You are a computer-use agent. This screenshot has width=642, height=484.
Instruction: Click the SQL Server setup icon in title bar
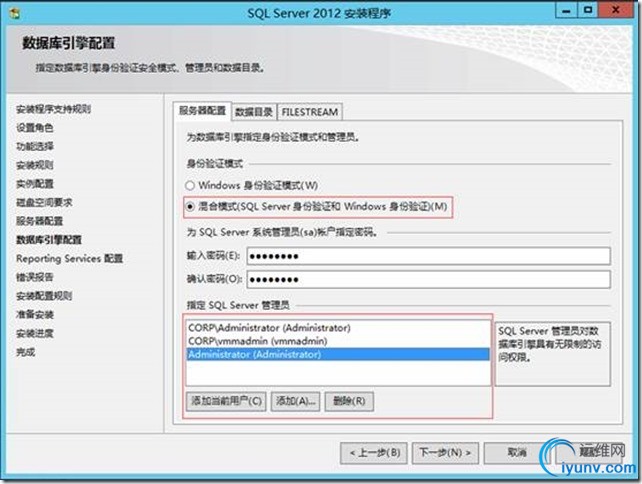[x=15, y=13]
